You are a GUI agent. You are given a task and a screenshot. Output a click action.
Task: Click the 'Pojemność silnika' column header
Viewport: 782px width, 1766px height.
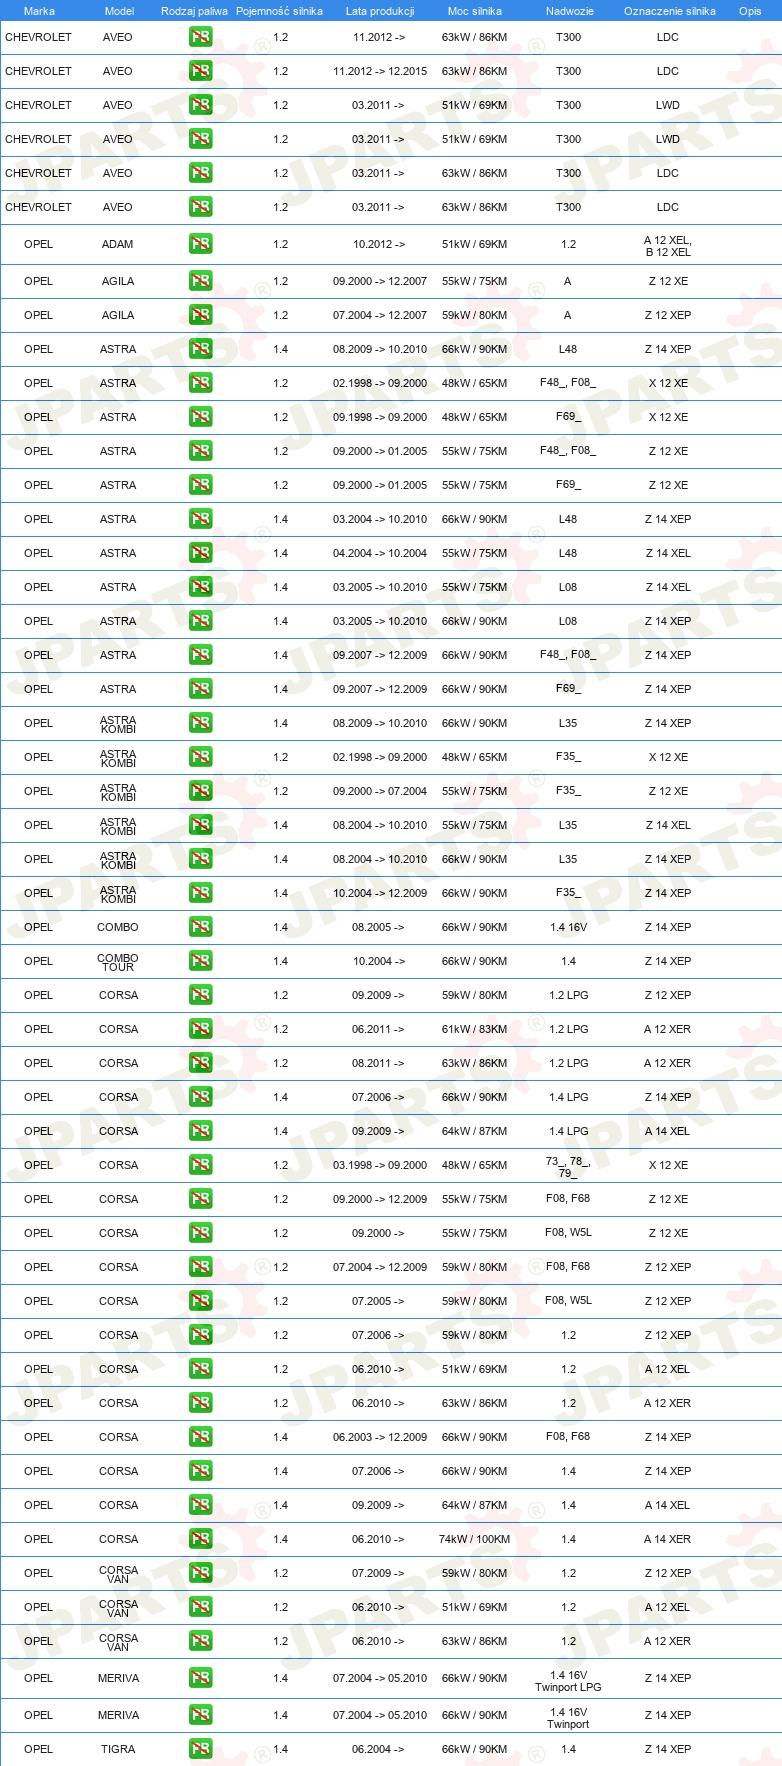pyautogui.click(x=279, y=11)
